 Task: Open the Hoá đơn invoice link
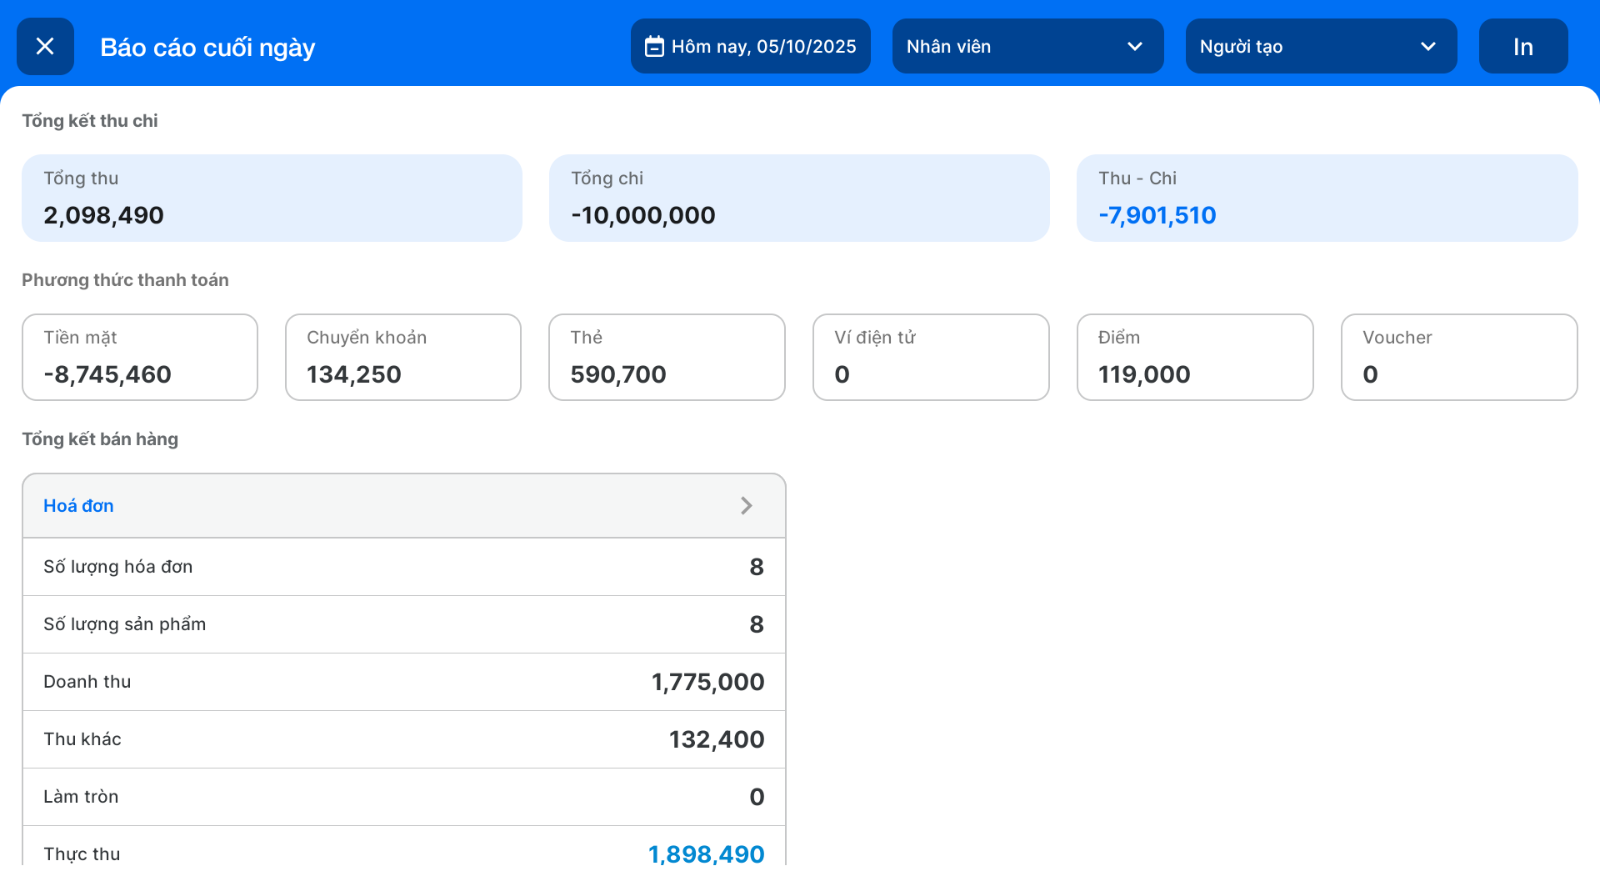tap(79, 506)
